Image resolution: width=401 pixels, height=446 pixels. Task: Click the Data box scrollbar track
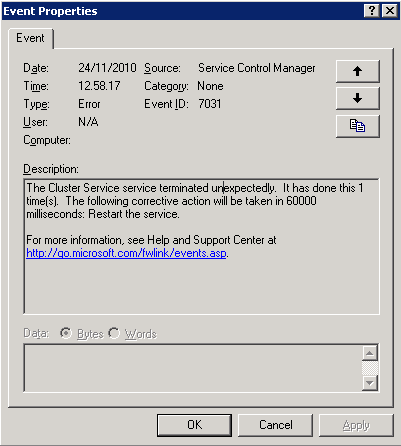coord(370,368)
